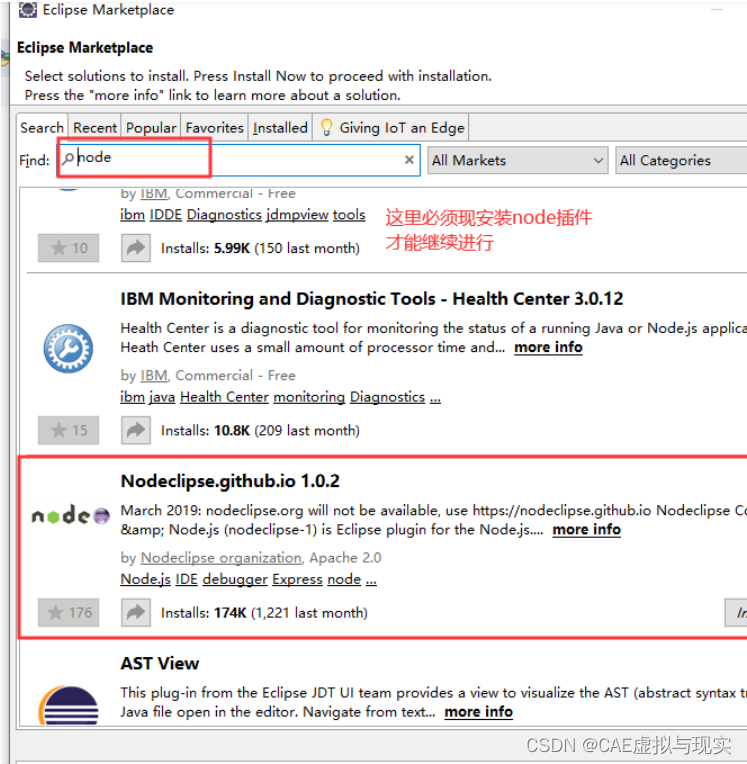
Task: Click the jdmpview tag link
Action: (x=297, y=214)
